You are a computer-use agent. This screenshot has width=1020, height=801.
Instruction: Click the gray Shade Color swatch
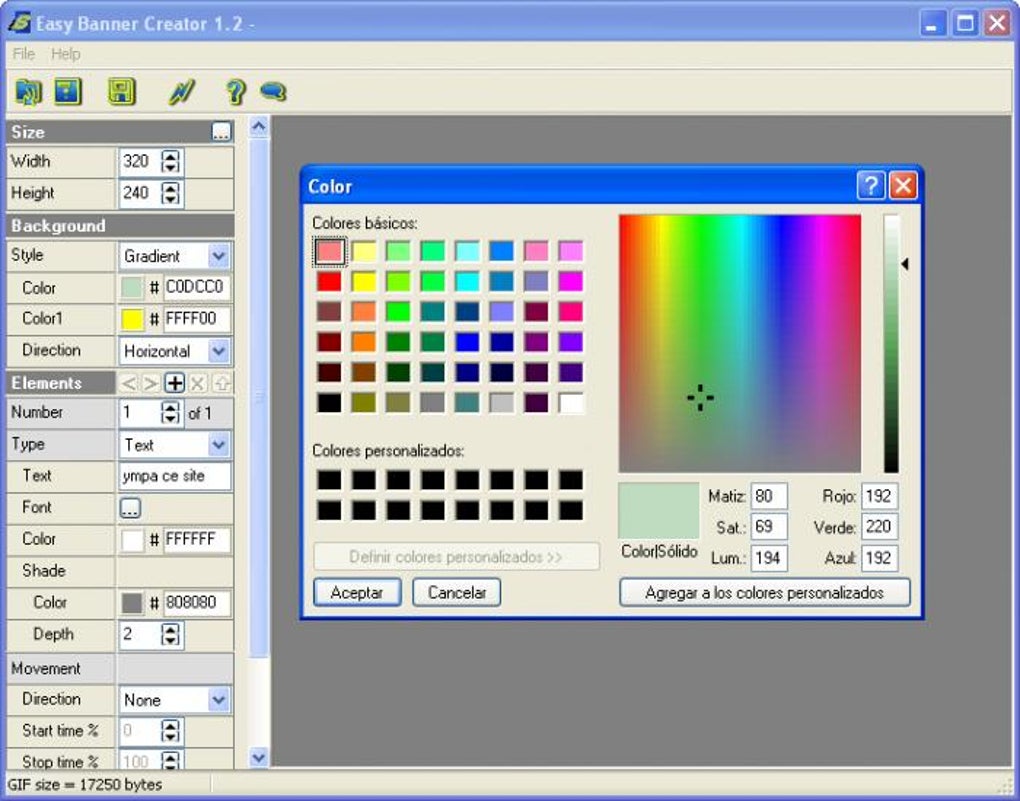pos(132,603)
